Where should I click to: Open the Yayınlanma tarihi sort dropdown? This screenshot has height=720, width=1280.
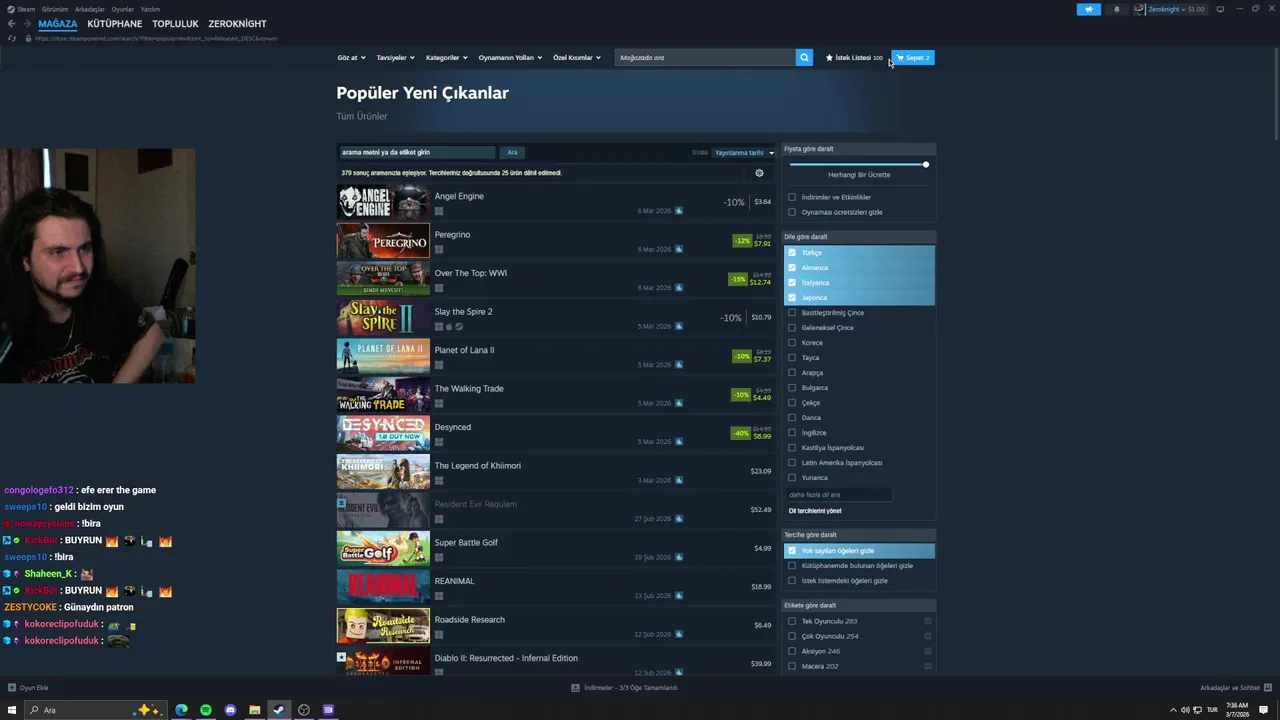coord(744,153)
